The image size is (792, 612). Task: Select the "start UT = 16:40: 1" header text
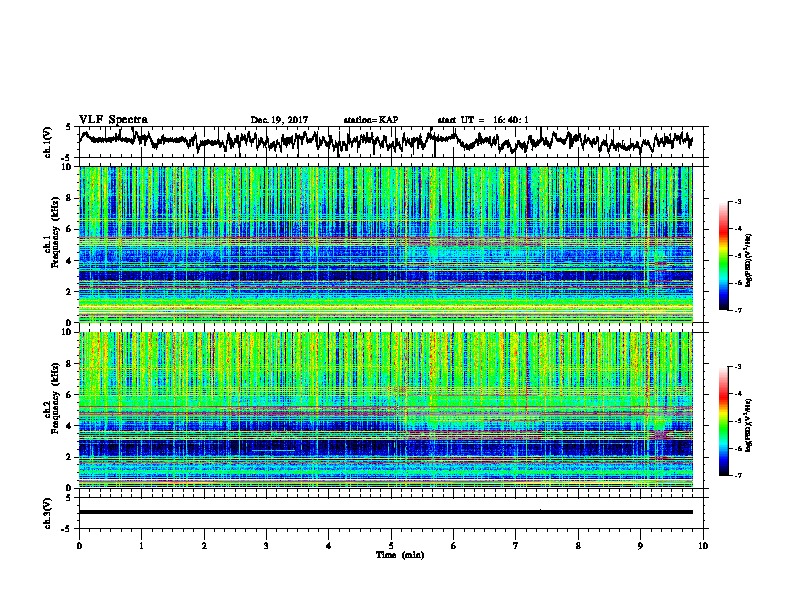[483, 120]
